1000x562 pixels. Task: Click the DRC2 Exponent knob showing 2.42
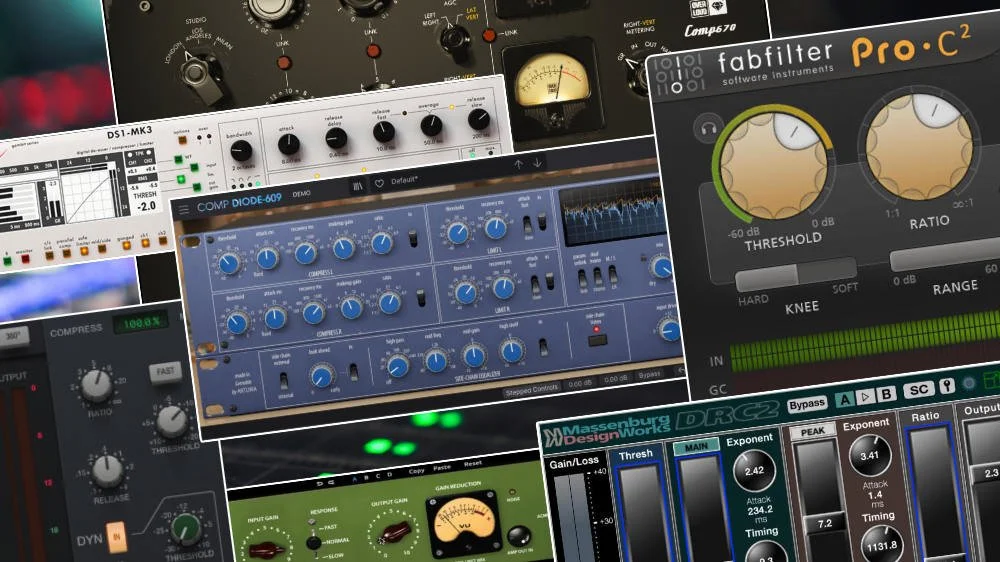pyautogui.click(x=753, y=471)
